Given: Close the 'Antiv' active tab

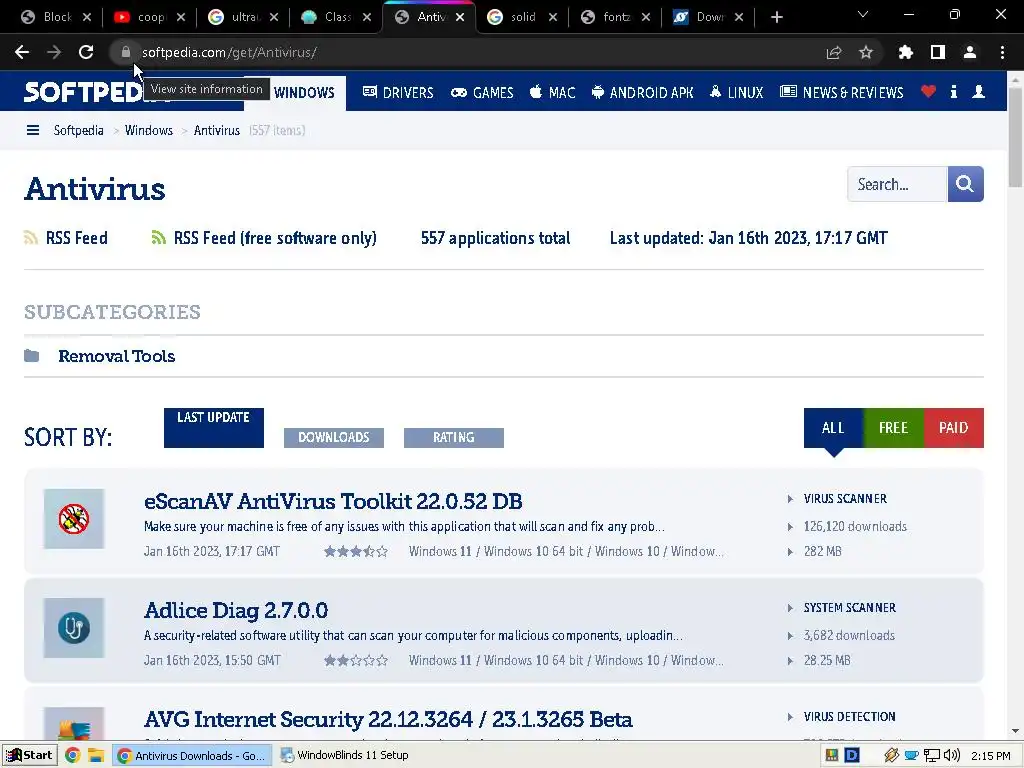Looking at the screenshot, I should [460, 17].
